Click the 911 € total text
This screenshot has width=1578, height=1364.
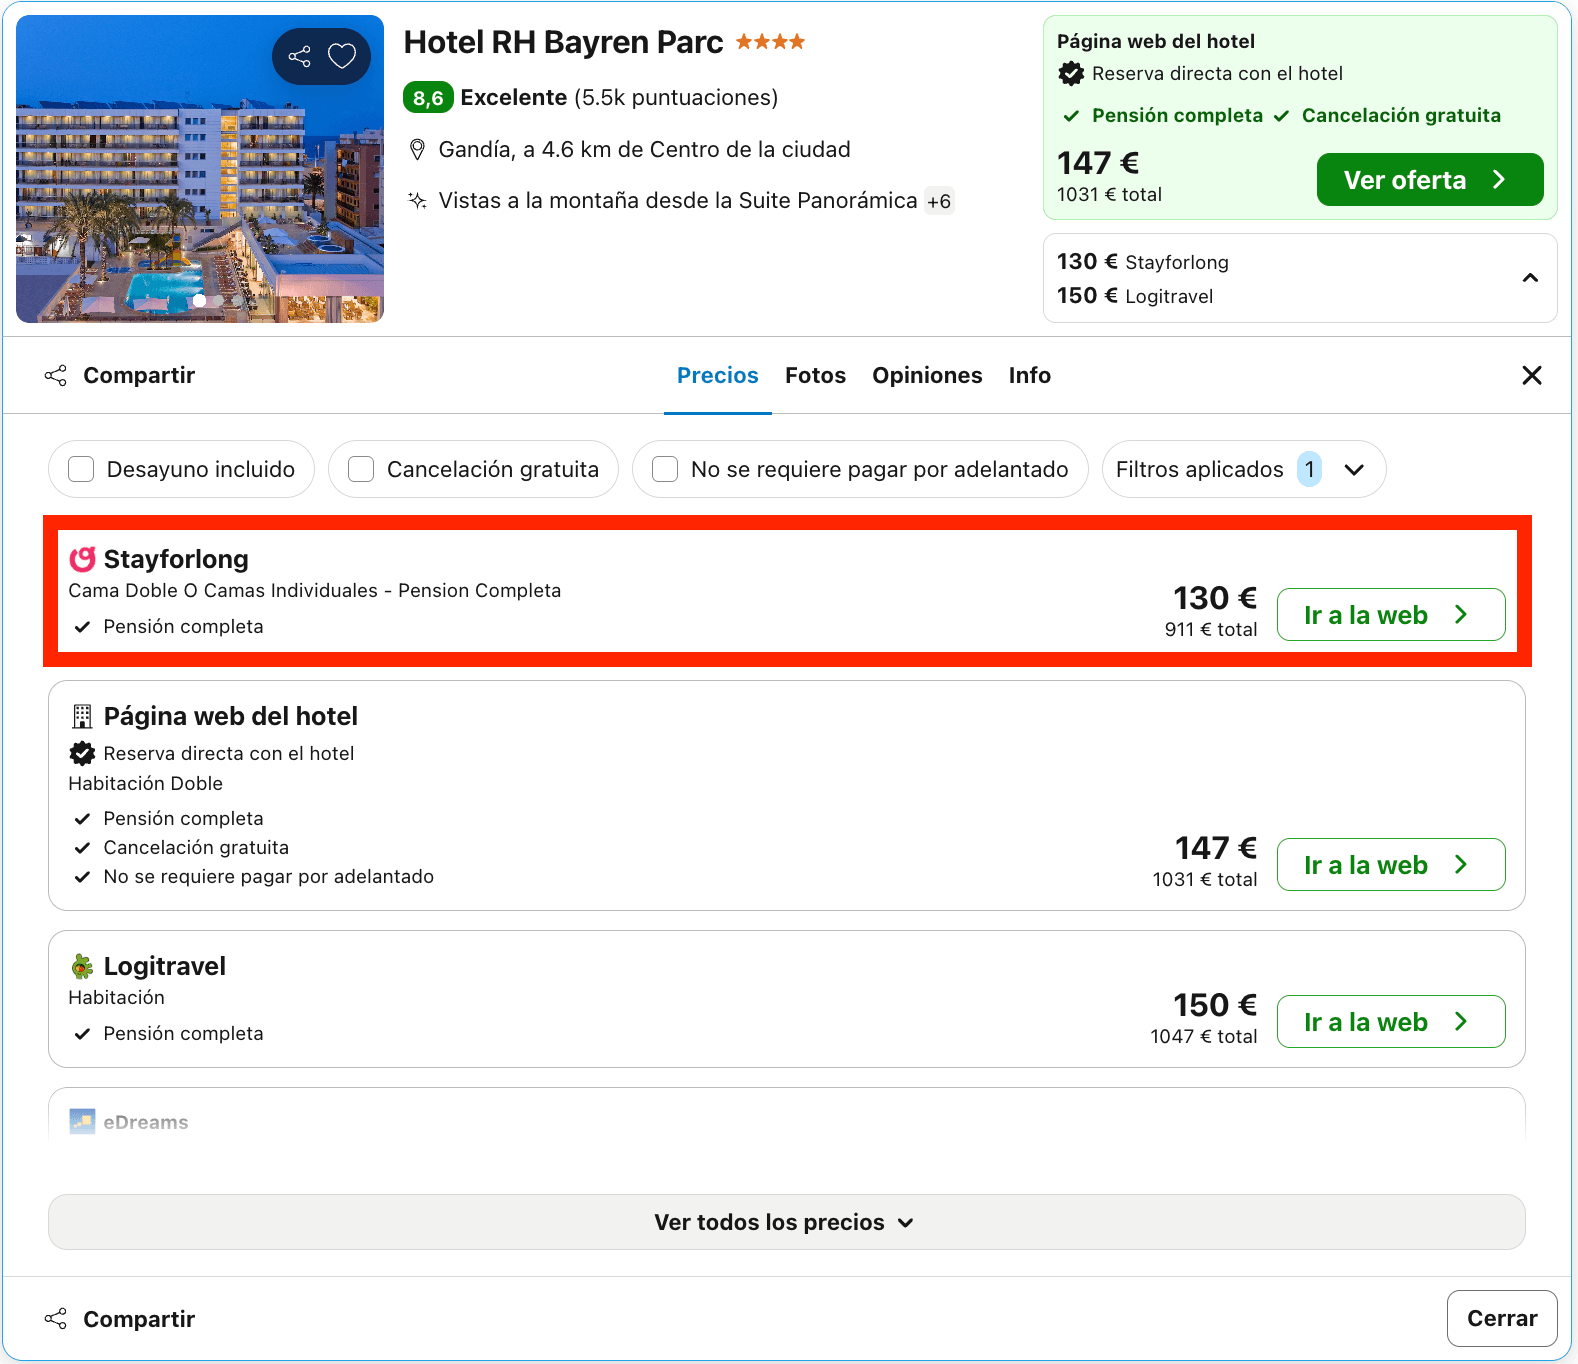(x=1211, y=629)
